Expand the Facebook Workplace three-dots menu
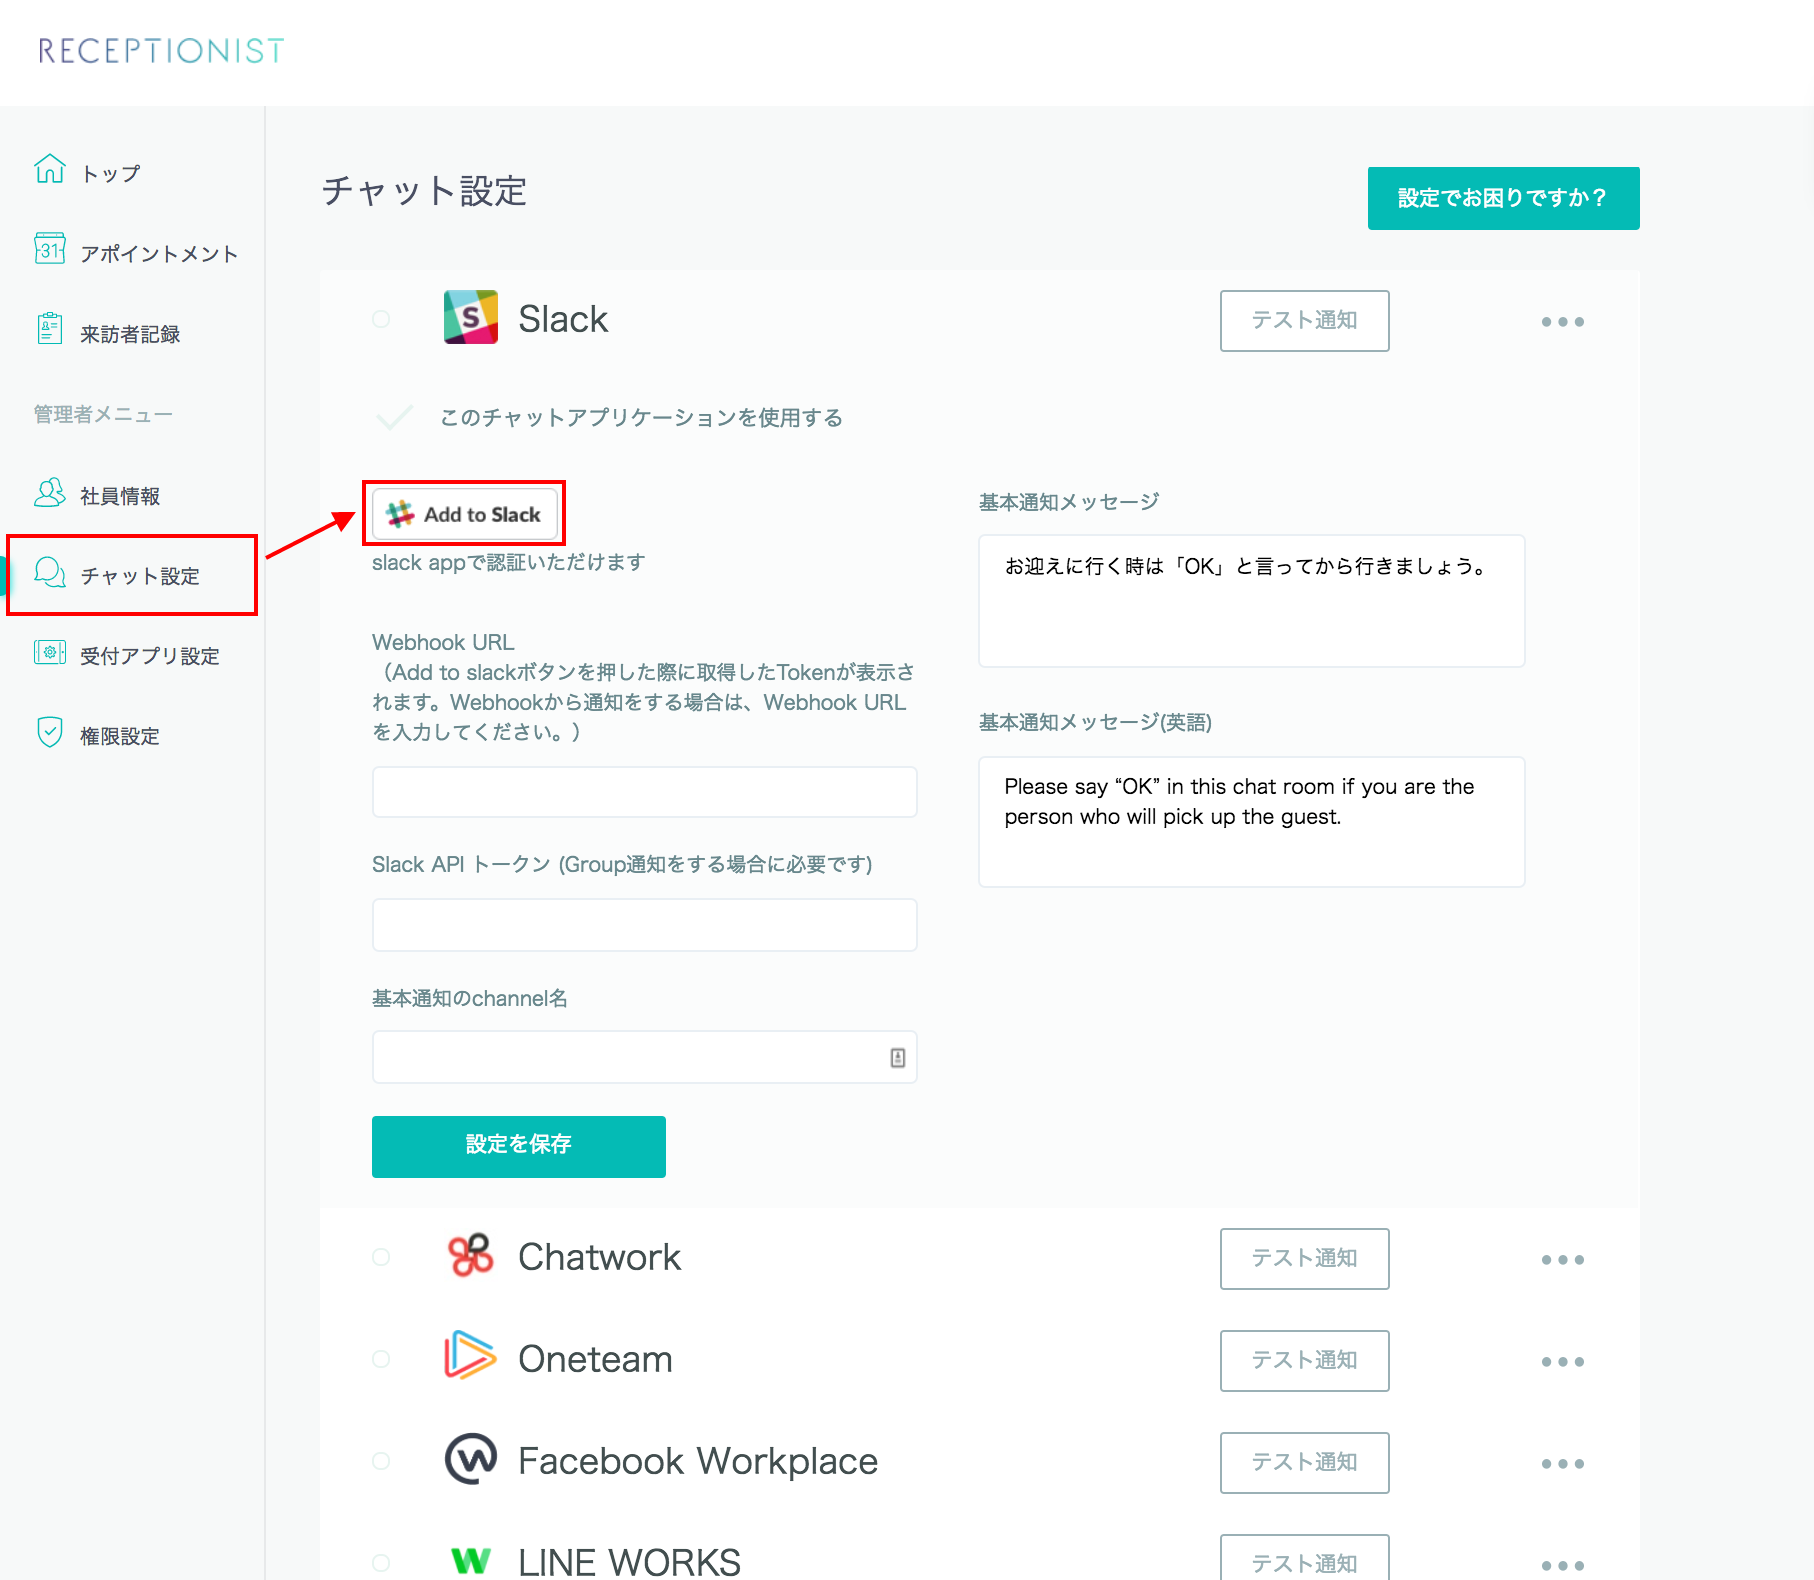 click(1562, 1464)
